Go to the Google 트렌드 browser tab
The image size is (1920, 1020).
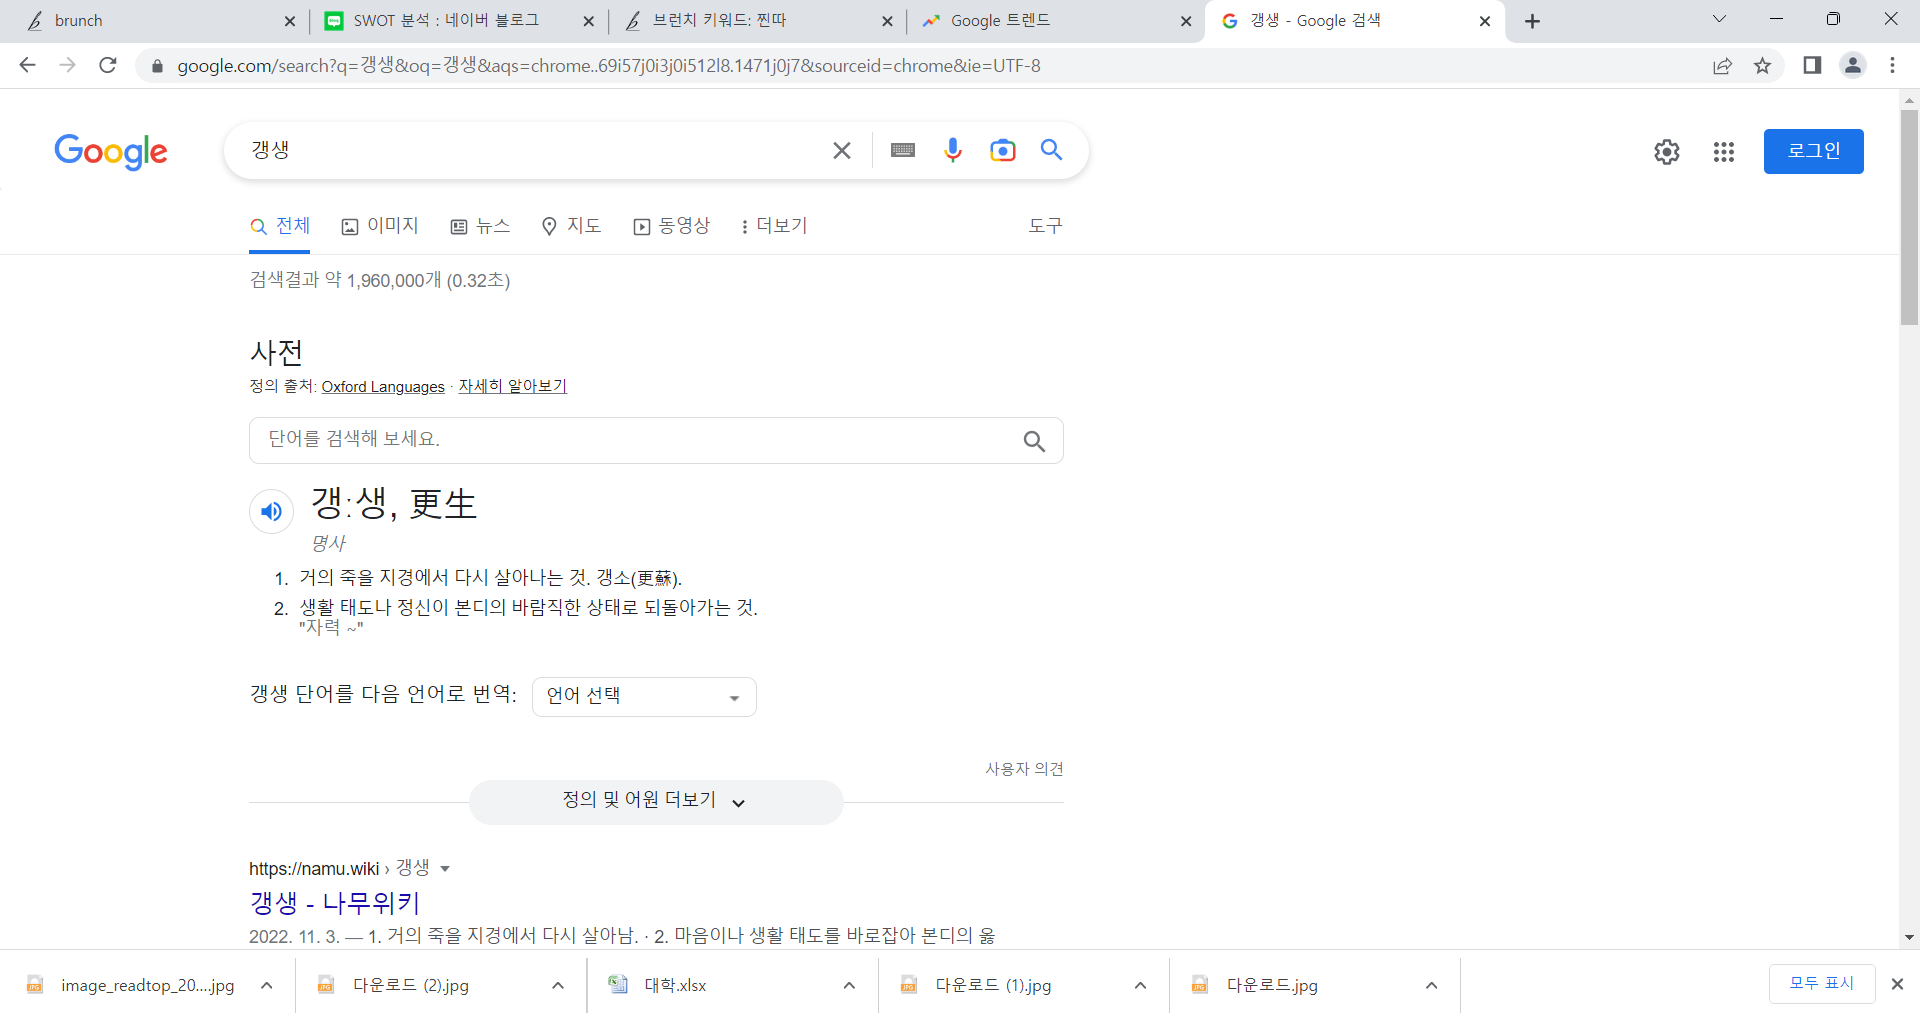[1000, 20]
